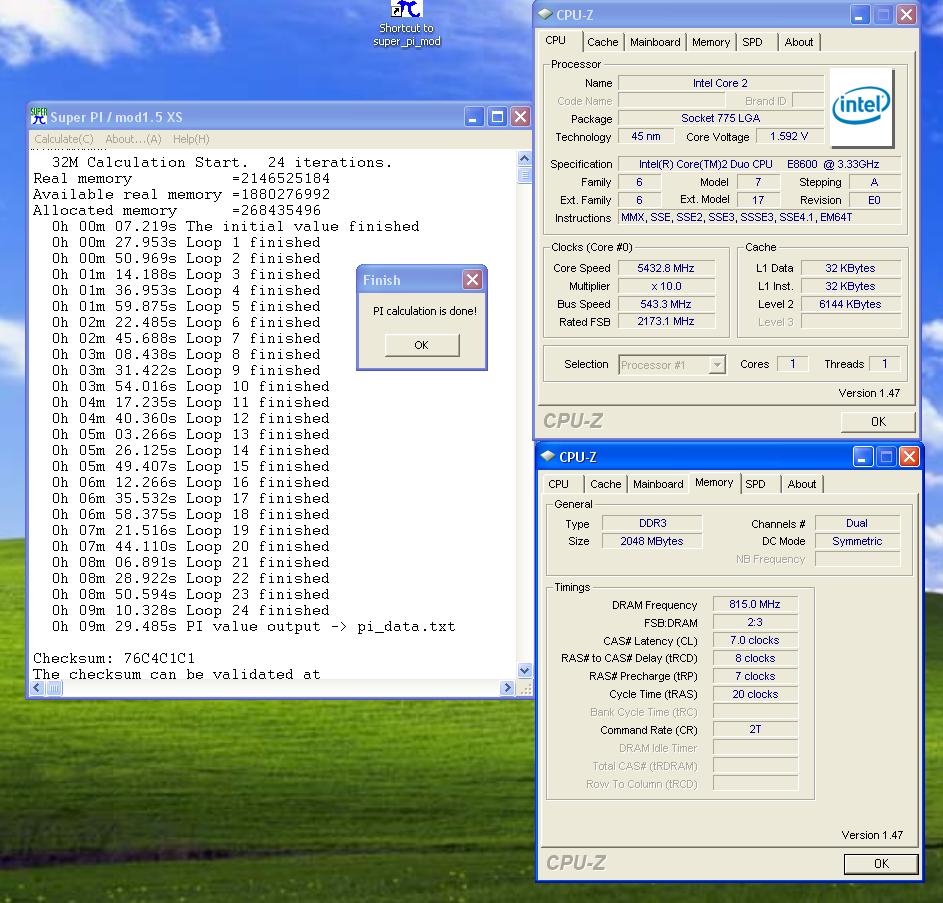This screenshot has width=943, height=903.
Task: Click the Core Voltage 1.592 V value
Action: (789, 136)
